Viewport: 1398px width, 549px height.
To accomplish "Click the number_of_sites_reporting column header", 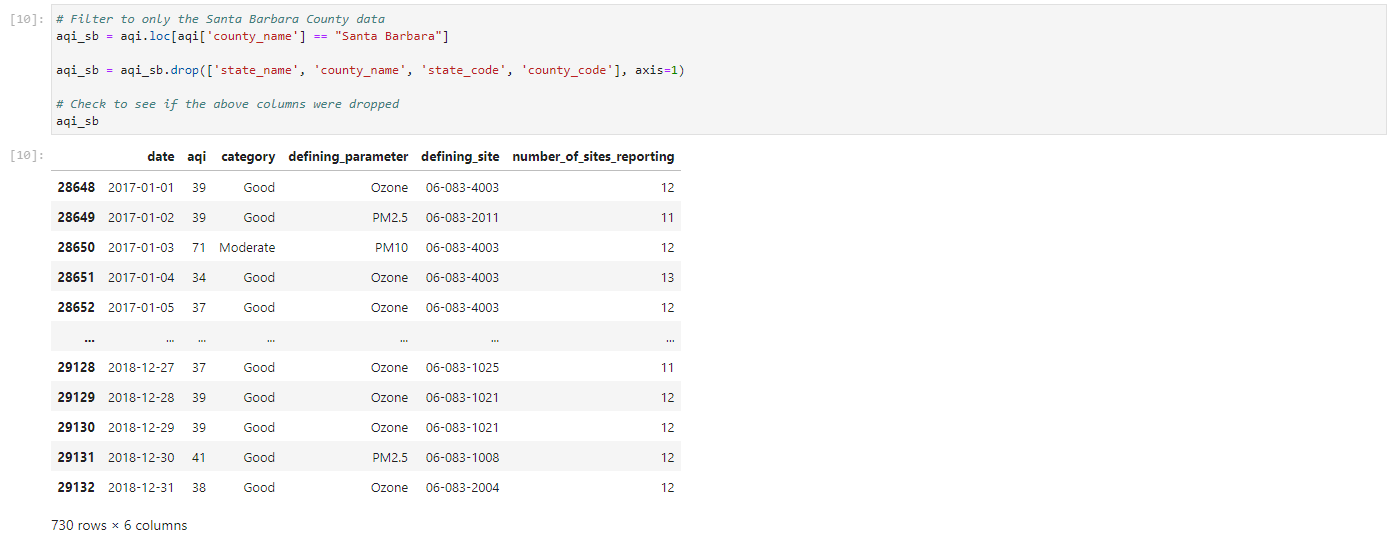I will (x=593, y=157).
